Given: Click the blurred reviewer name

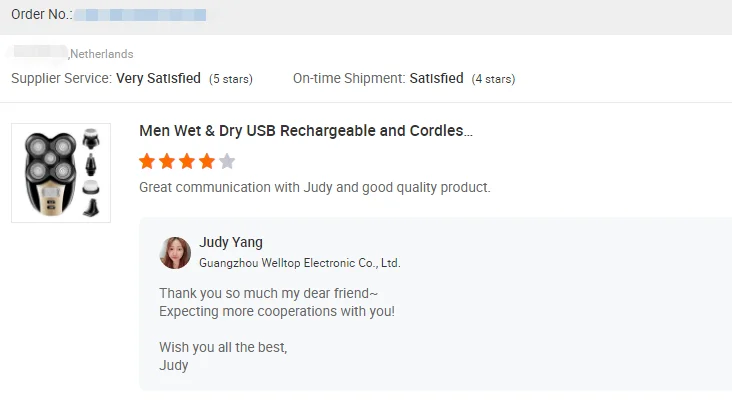Looking at the screenshot, I should (38, 53).
